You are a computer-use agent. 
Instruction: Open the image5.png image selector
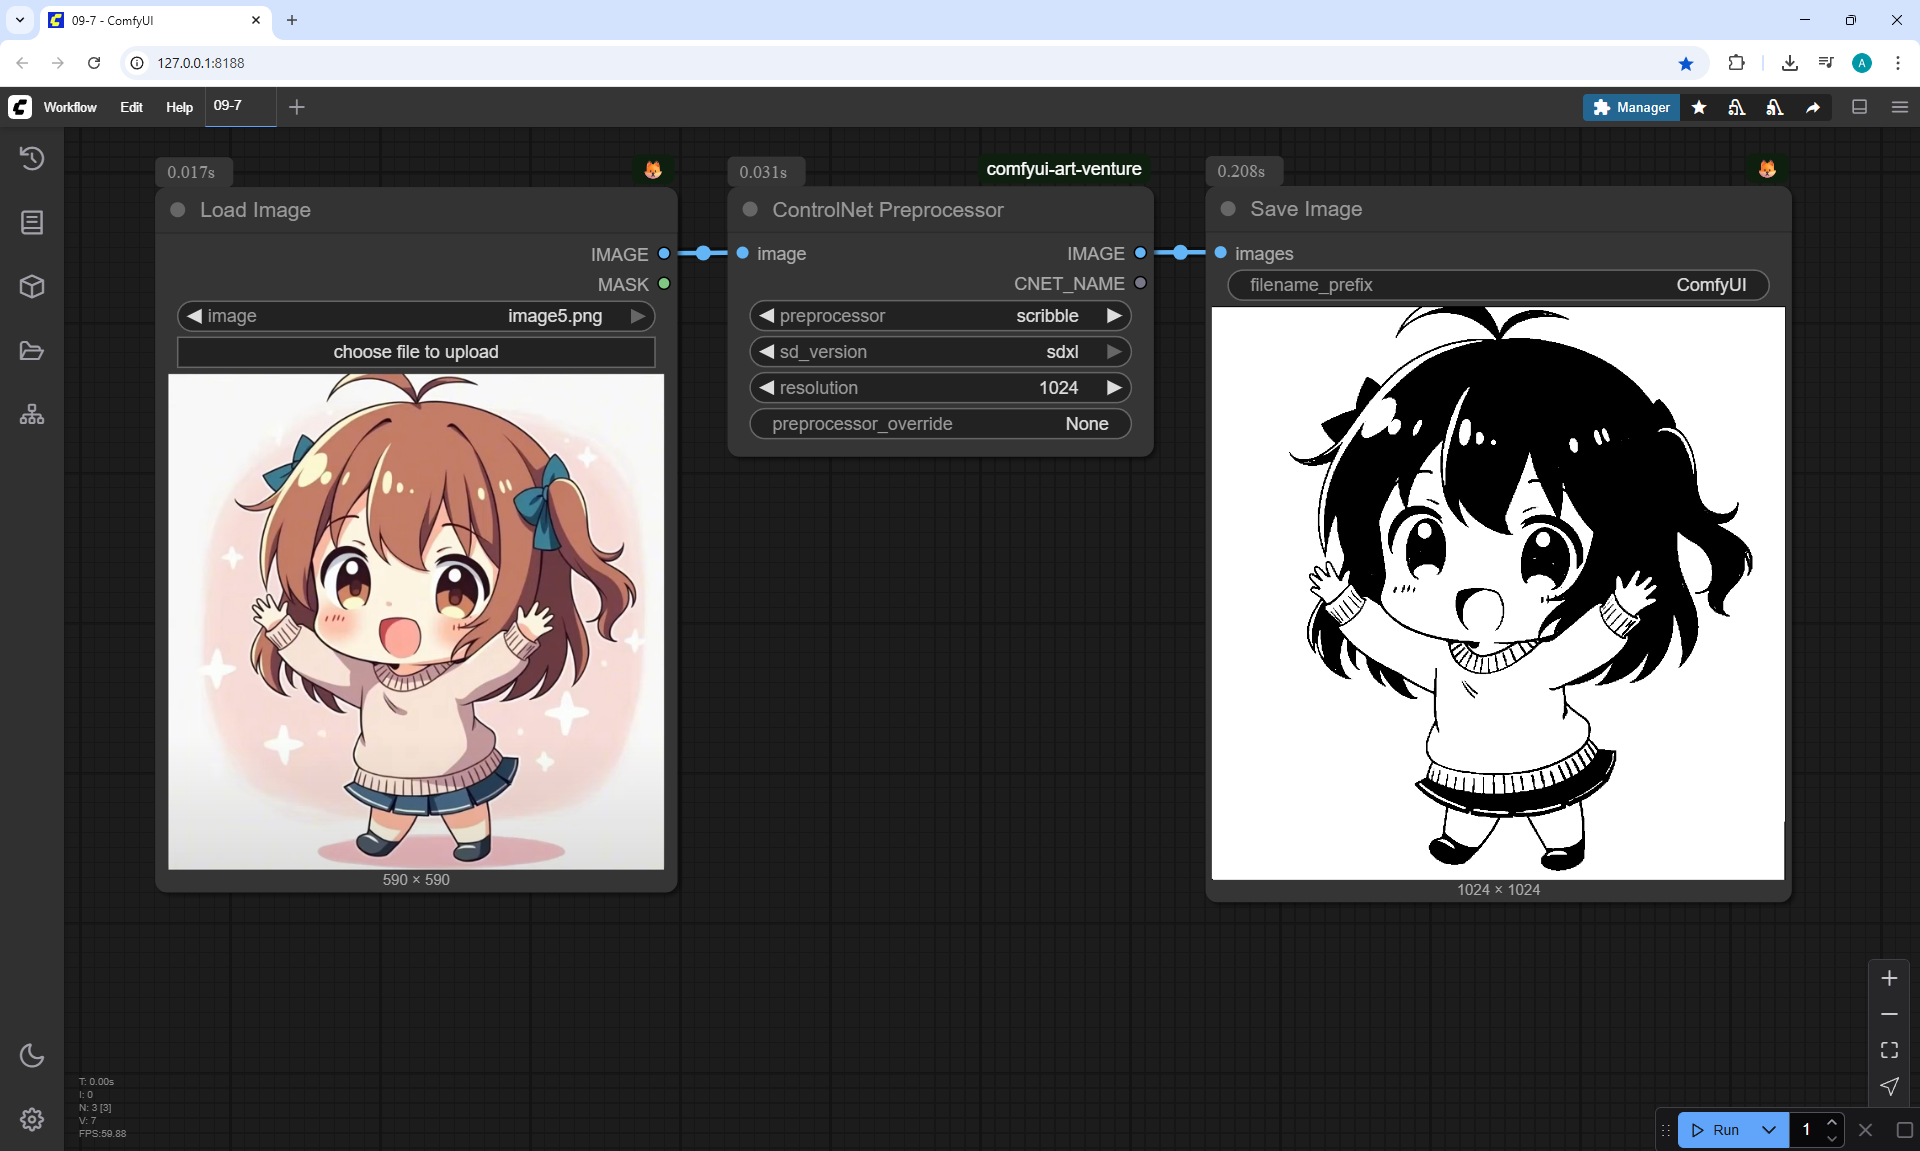pos(416,316)
